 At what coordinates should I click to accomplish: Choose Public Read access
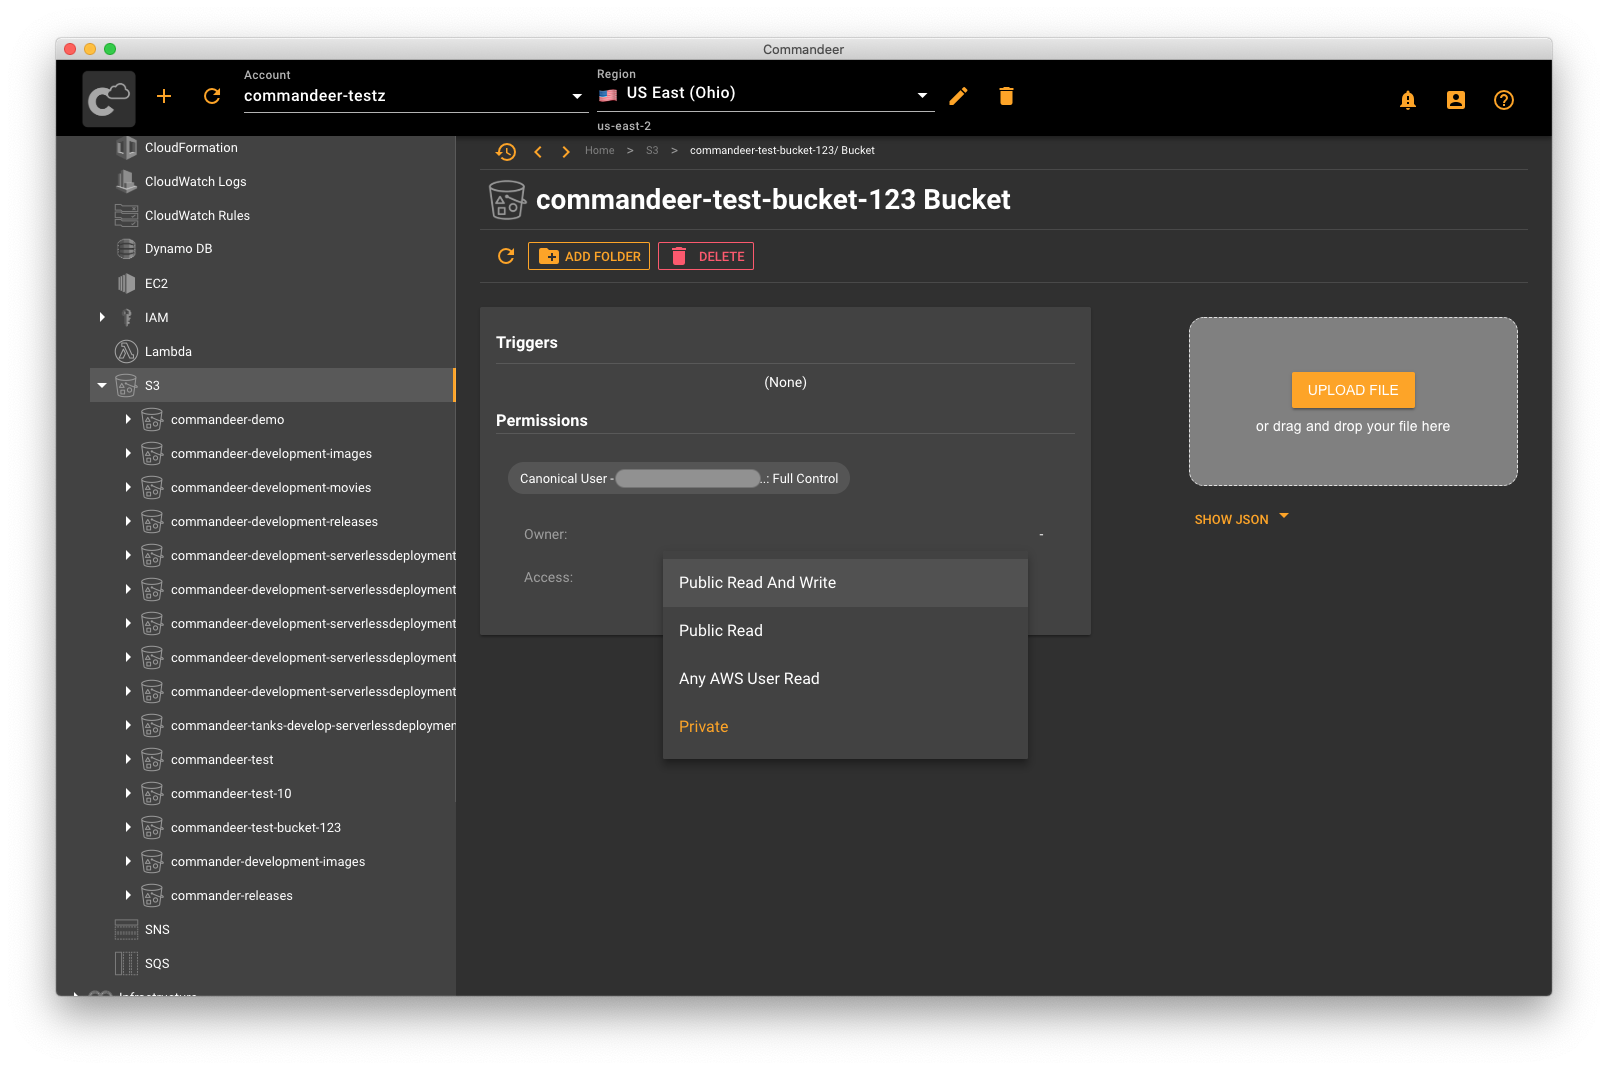[x=845, y=631]
